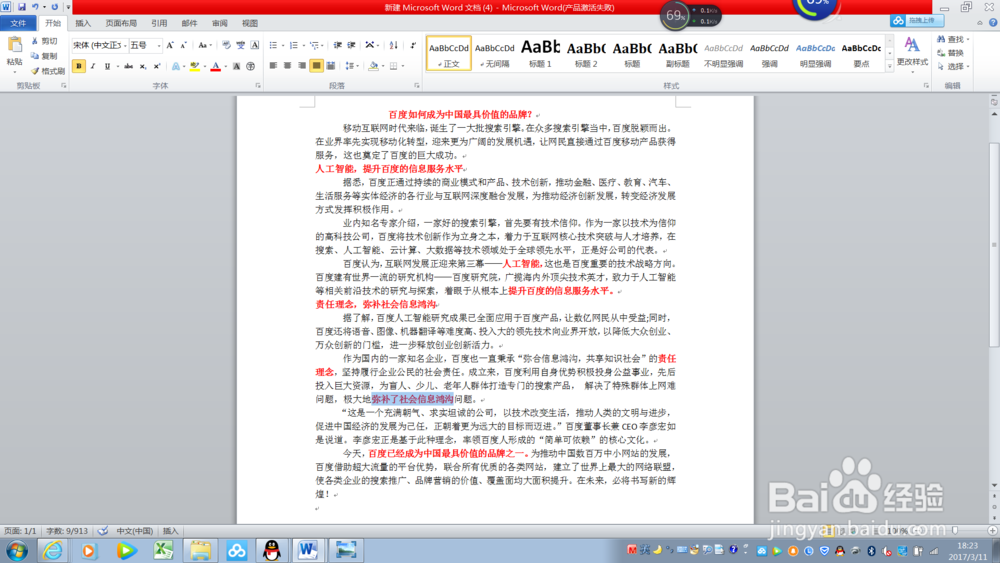Toggle subscript formatting
The width and height of the screenshot is (1000, 563).
pos(143,66)
